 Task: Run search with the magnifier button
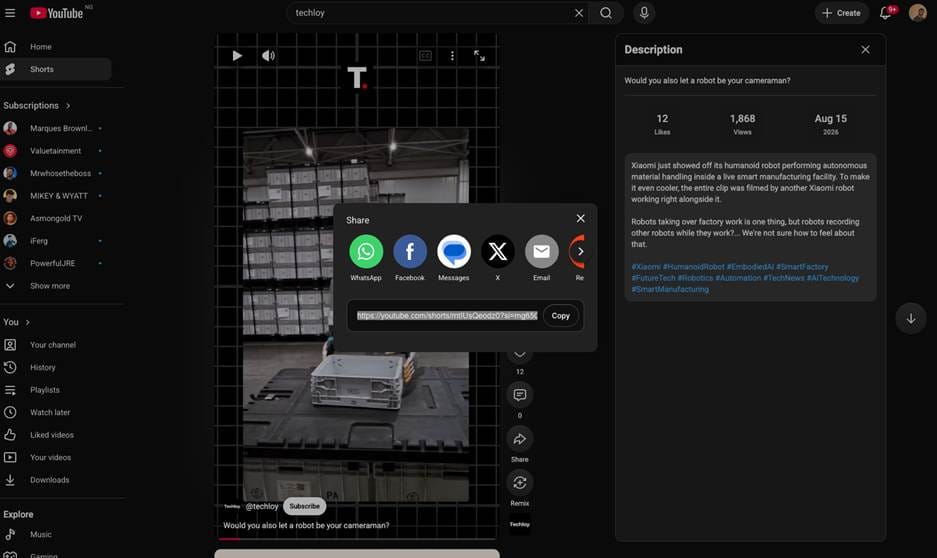pyautogui.click(x=606, y=13)
